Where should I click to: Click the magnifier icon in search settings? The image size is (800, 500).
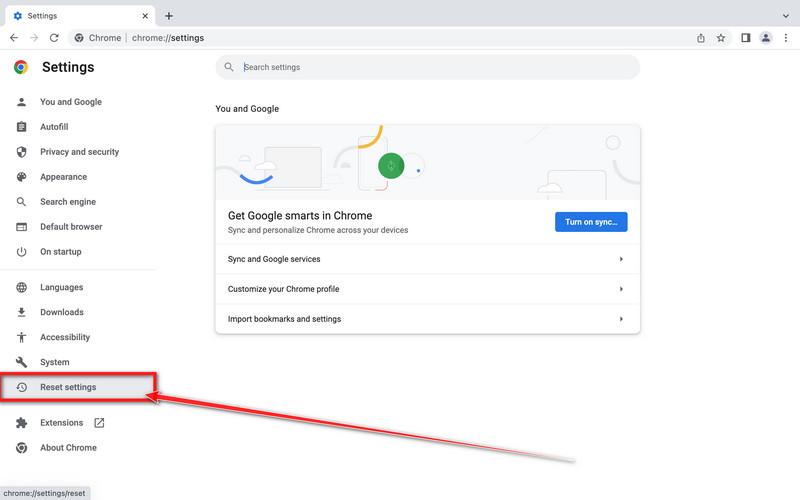point(229,67)
